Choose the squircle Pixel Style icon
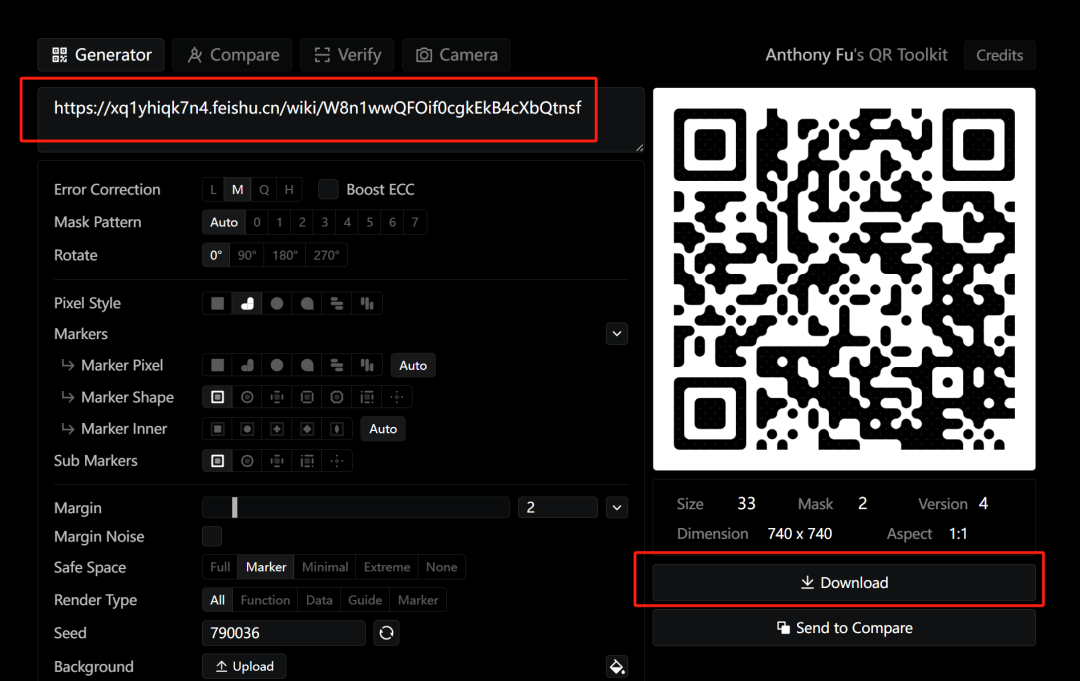Image resolution: width=1080 pixels, height=681 pixels. (307, 303)
